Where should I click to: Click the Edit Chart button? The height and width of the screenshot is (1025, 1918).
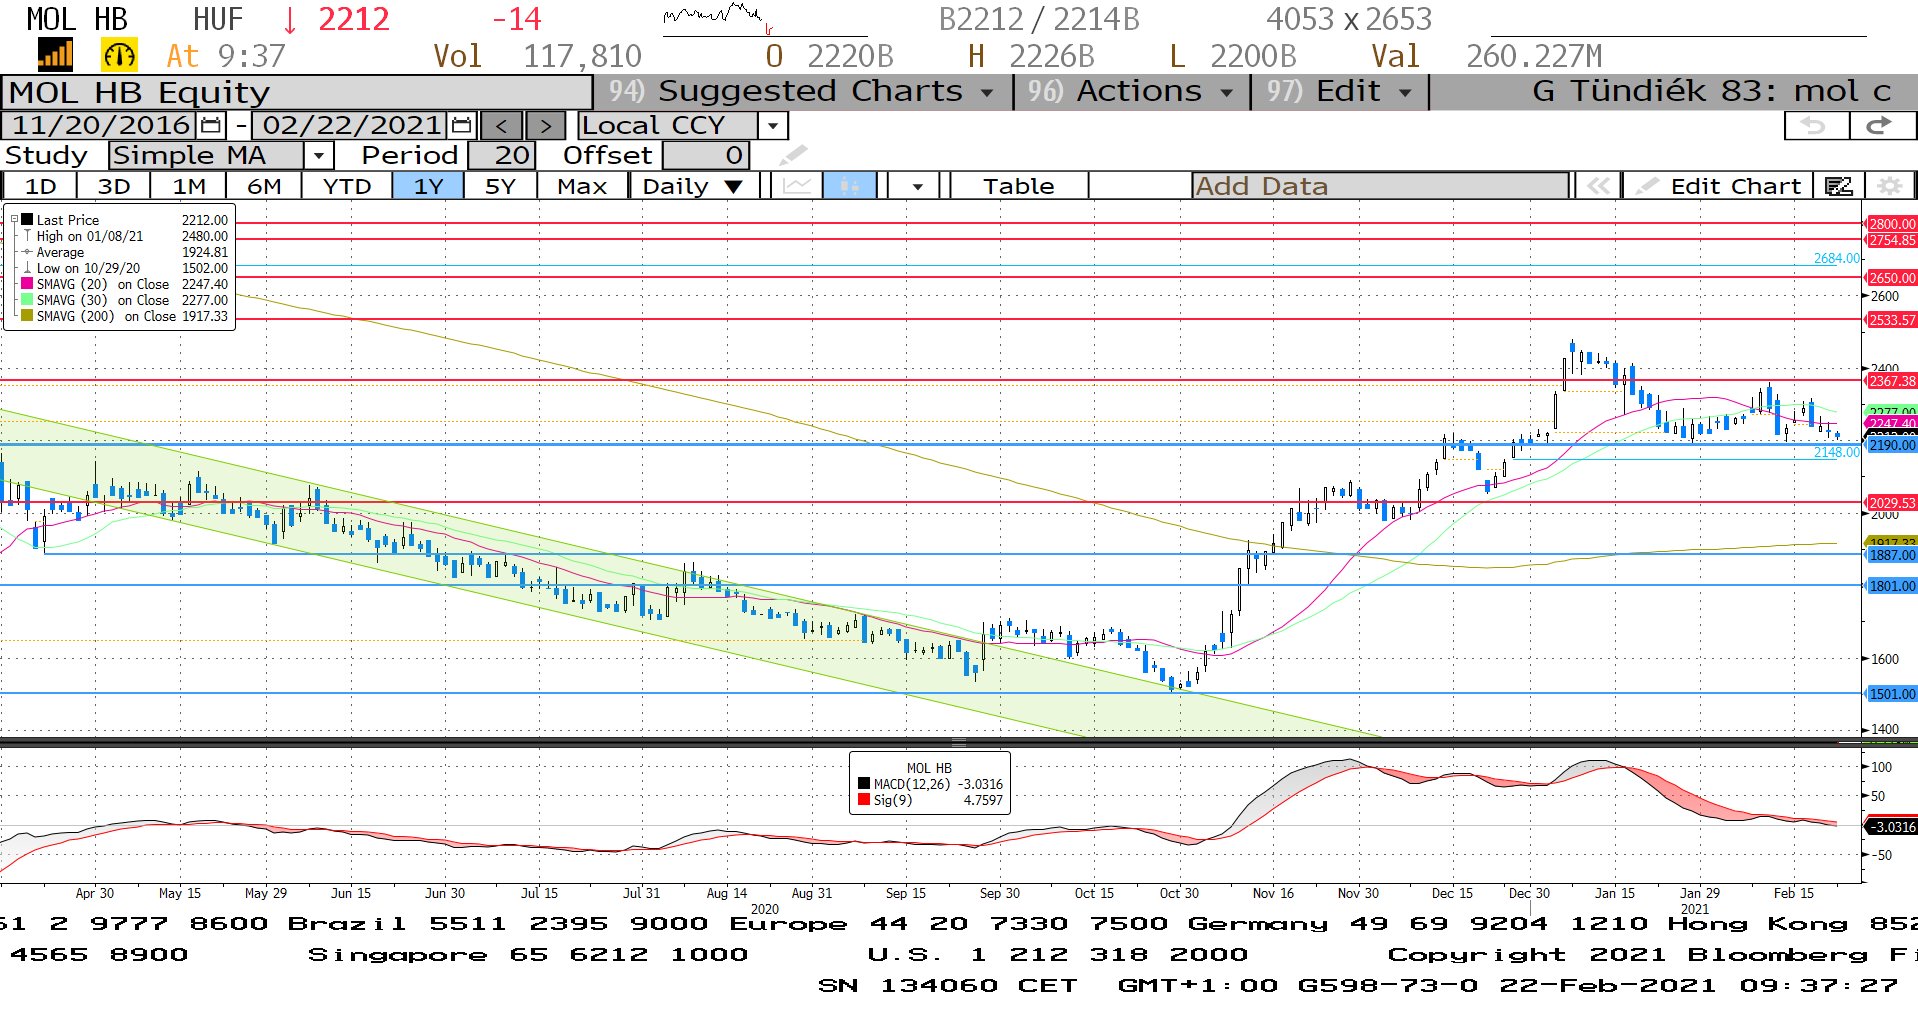[x=1720, y=186]
